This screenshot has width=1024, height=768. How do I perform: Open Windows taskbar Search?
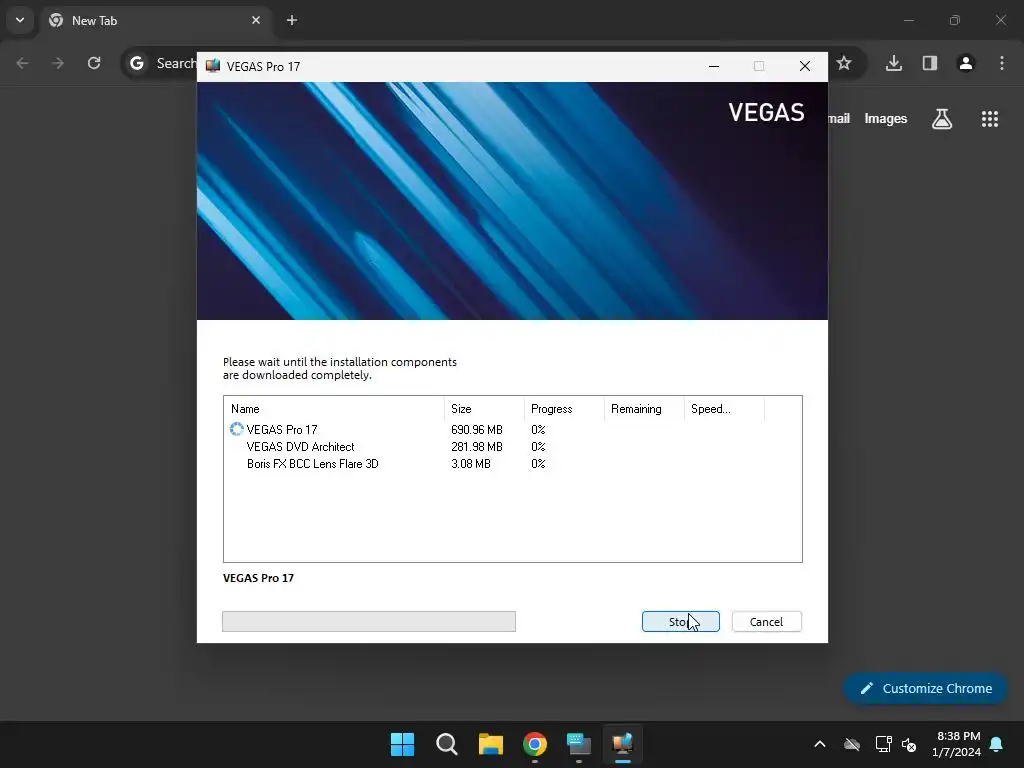click(447, 744)
